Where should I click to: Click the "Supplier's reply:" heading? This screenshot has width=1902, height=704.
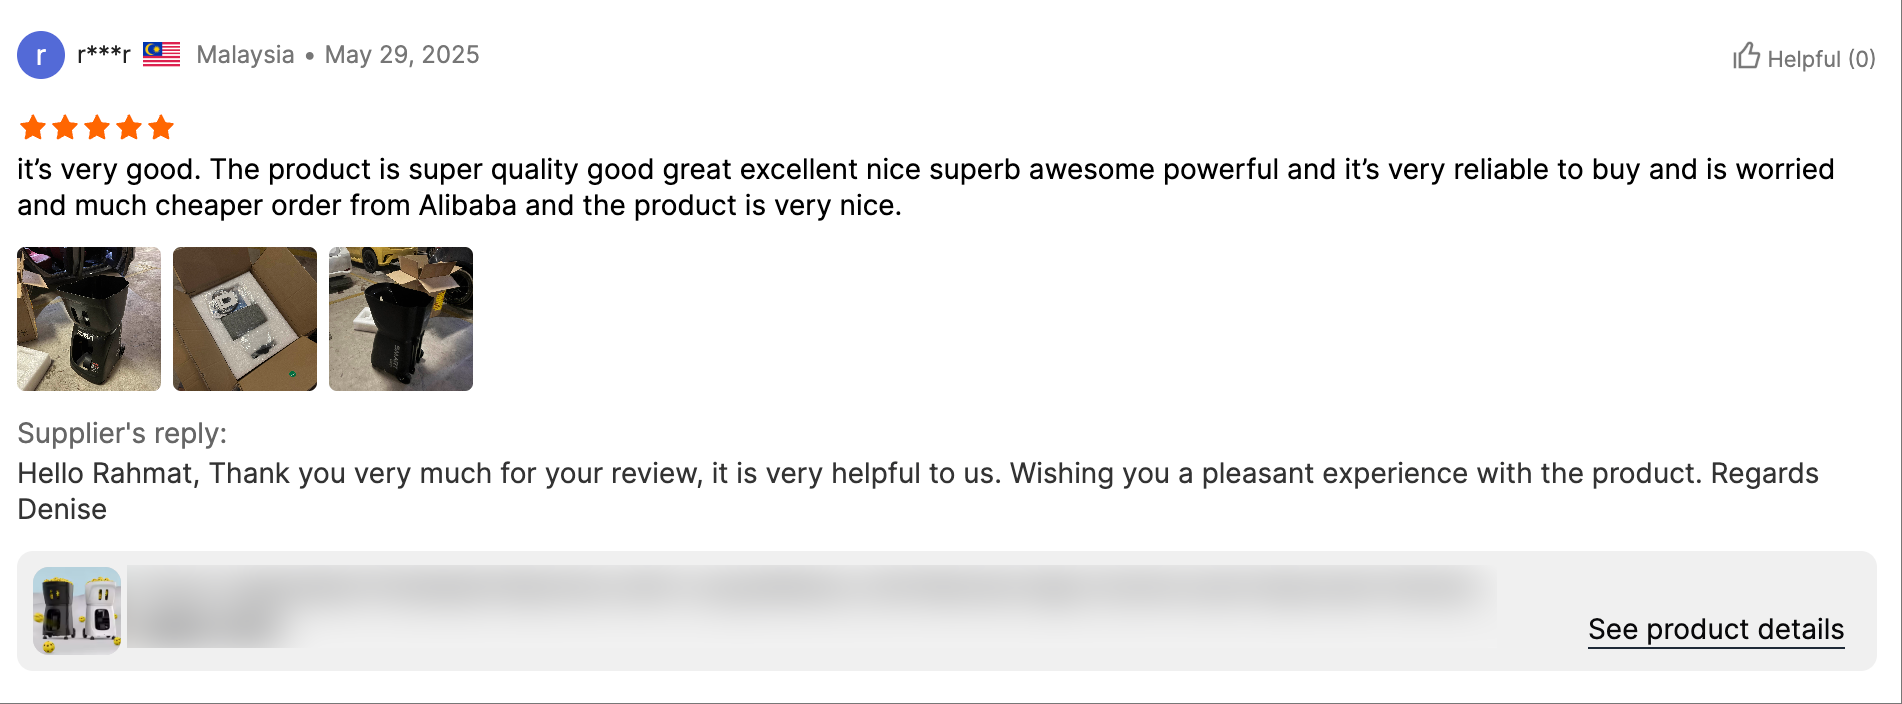click(x=122, y=433)
